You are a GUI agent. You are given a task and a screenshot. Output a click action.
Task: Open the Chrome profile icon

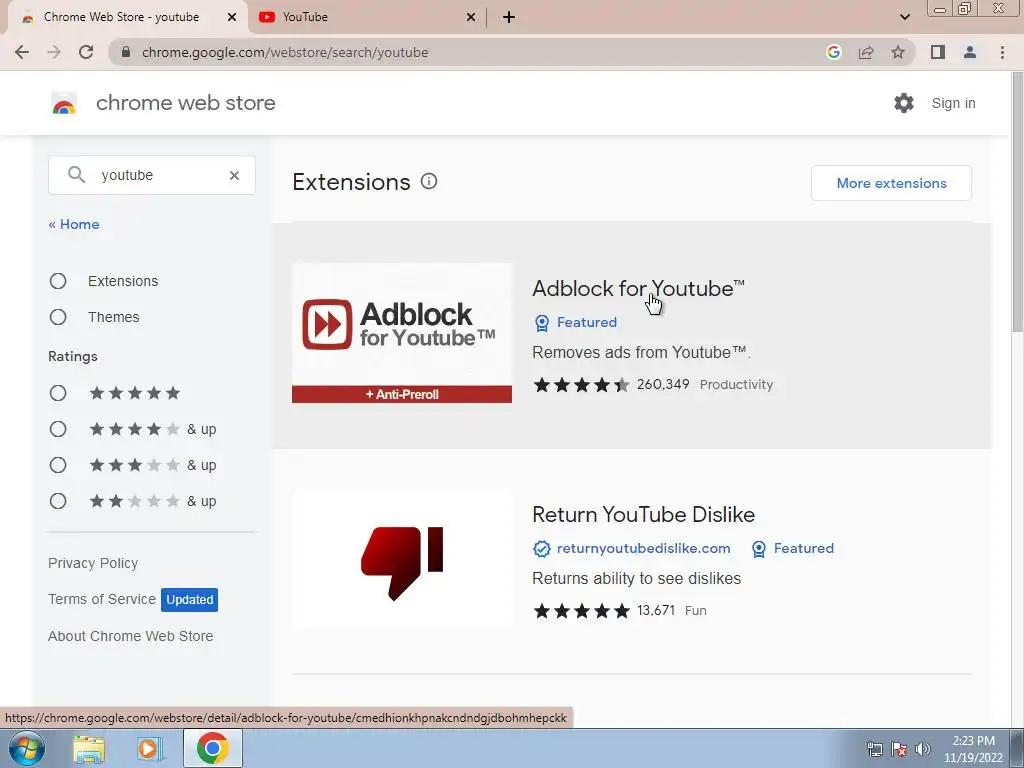click(970, 52)
